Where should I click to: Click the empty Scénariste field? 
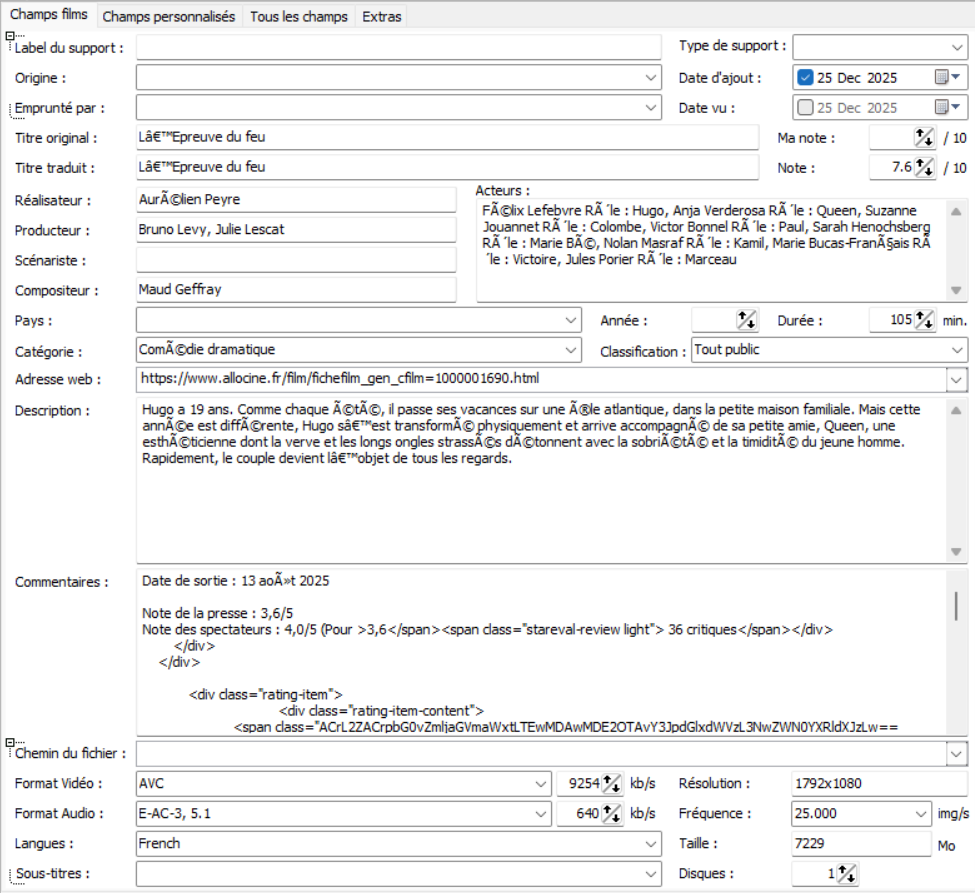[x=296, y=260]
